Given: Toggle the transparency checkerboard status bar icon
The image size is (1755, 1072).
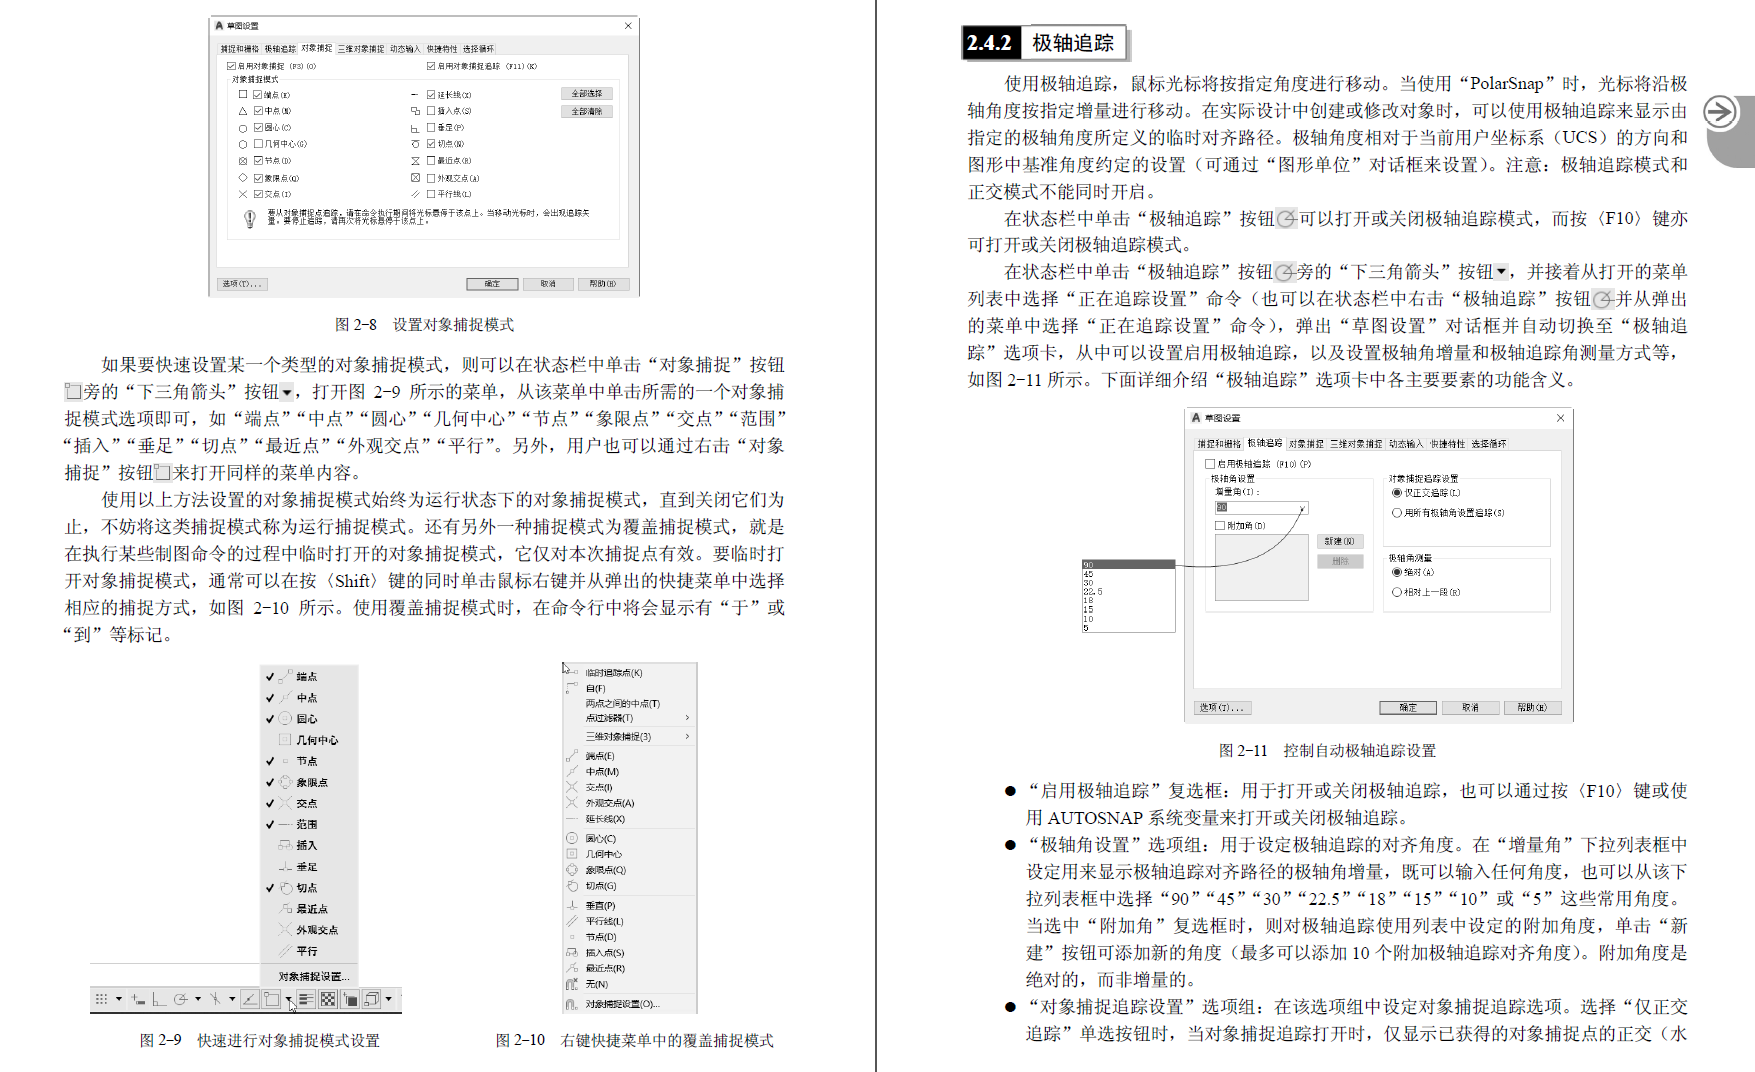Looking at the screenshot, I should [x=328, y=998].
